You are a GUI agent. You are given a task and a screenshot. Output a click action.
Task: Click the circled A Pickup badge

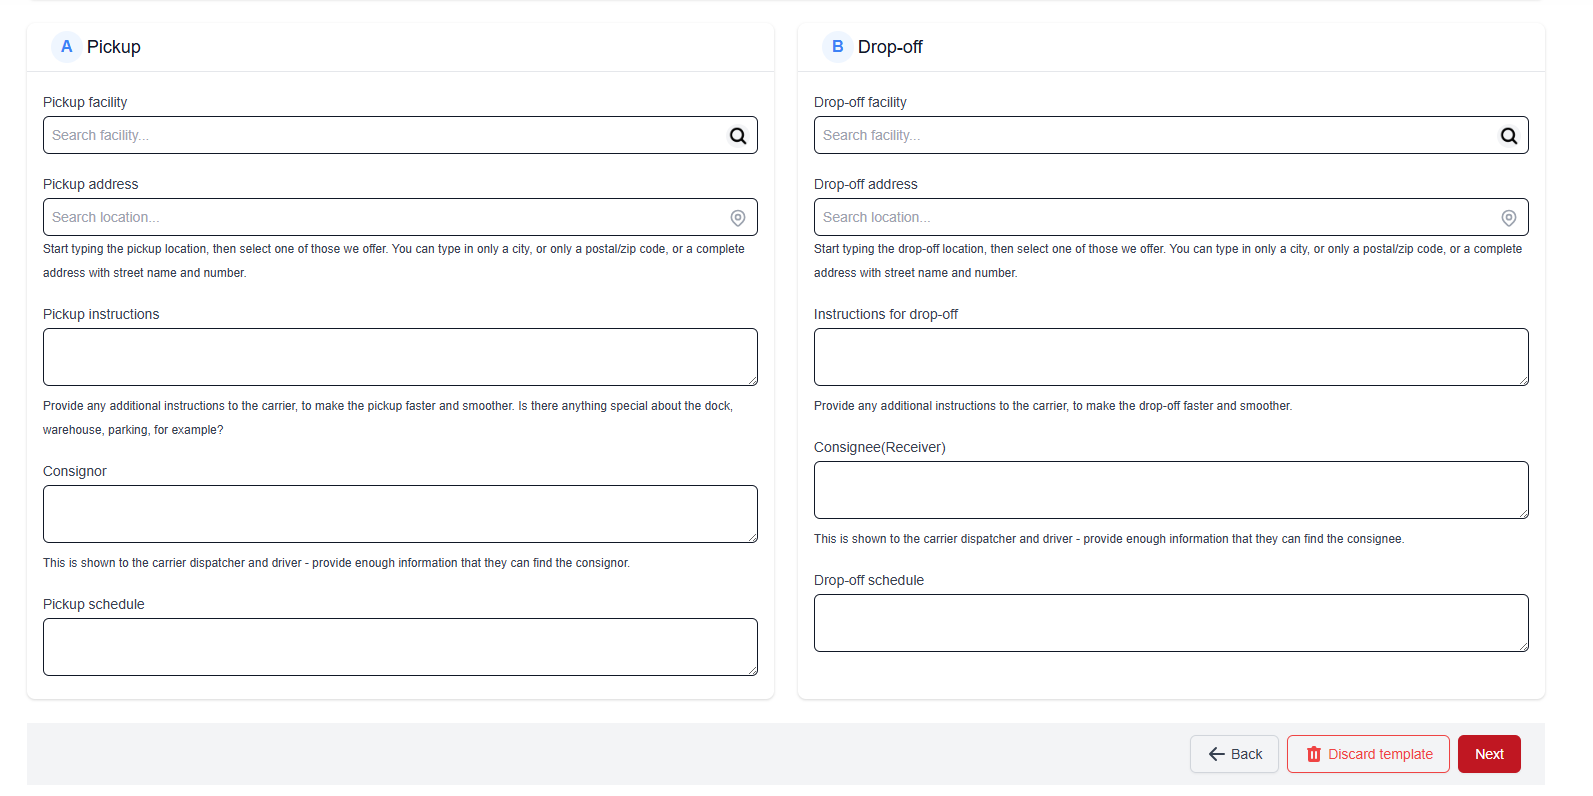click(x=66, y=47)
